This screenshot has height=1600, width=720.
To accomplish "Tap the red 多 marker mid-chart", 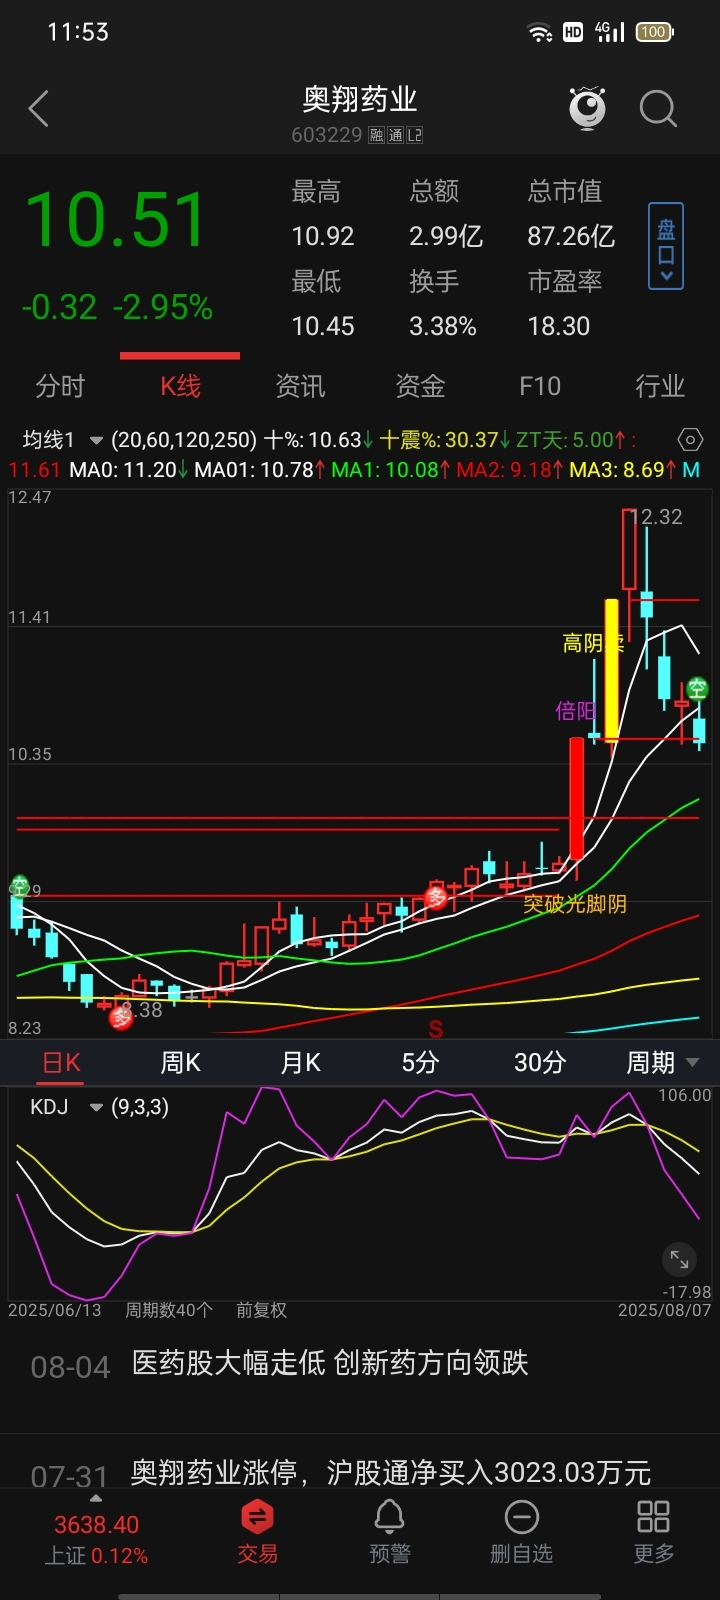I will point(436,896).
